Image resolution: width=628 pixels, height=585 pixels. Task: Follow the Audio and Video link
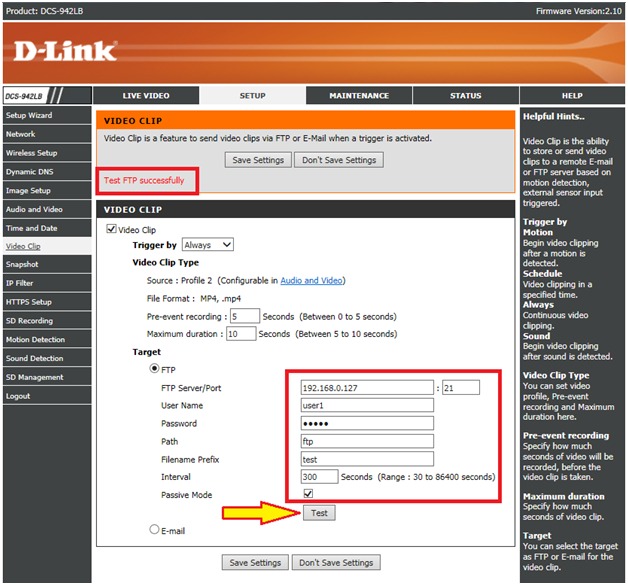click(x=311, y=281)
